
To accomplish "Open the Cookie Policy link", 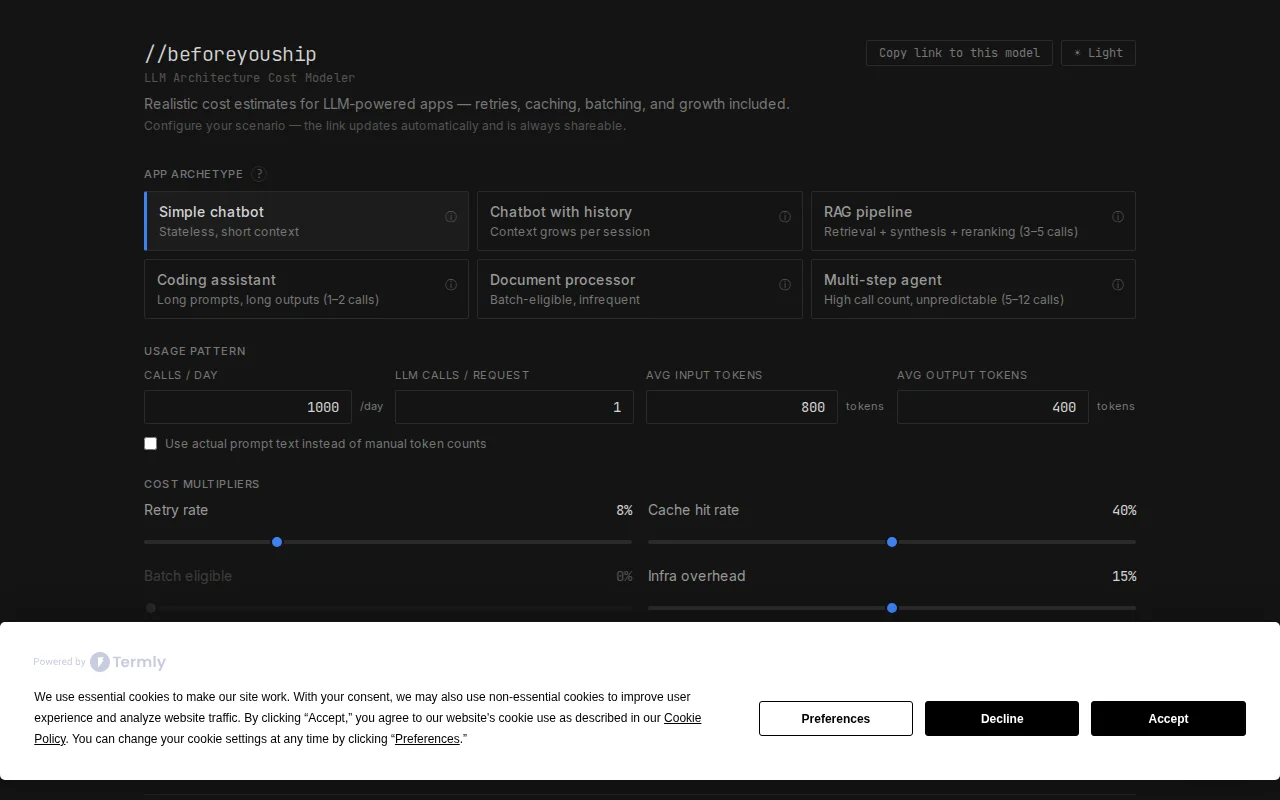I will (683, 718).
